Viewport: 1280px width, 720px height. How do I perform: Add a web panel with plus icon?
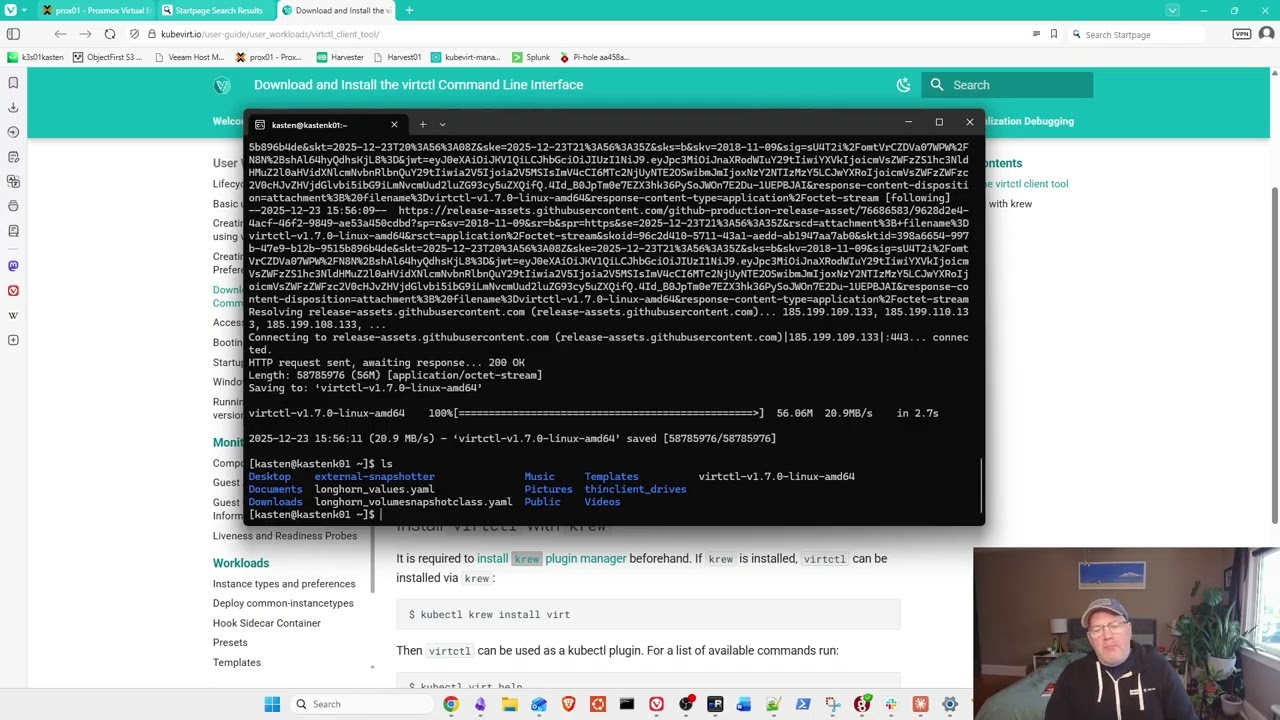point(13,340)
